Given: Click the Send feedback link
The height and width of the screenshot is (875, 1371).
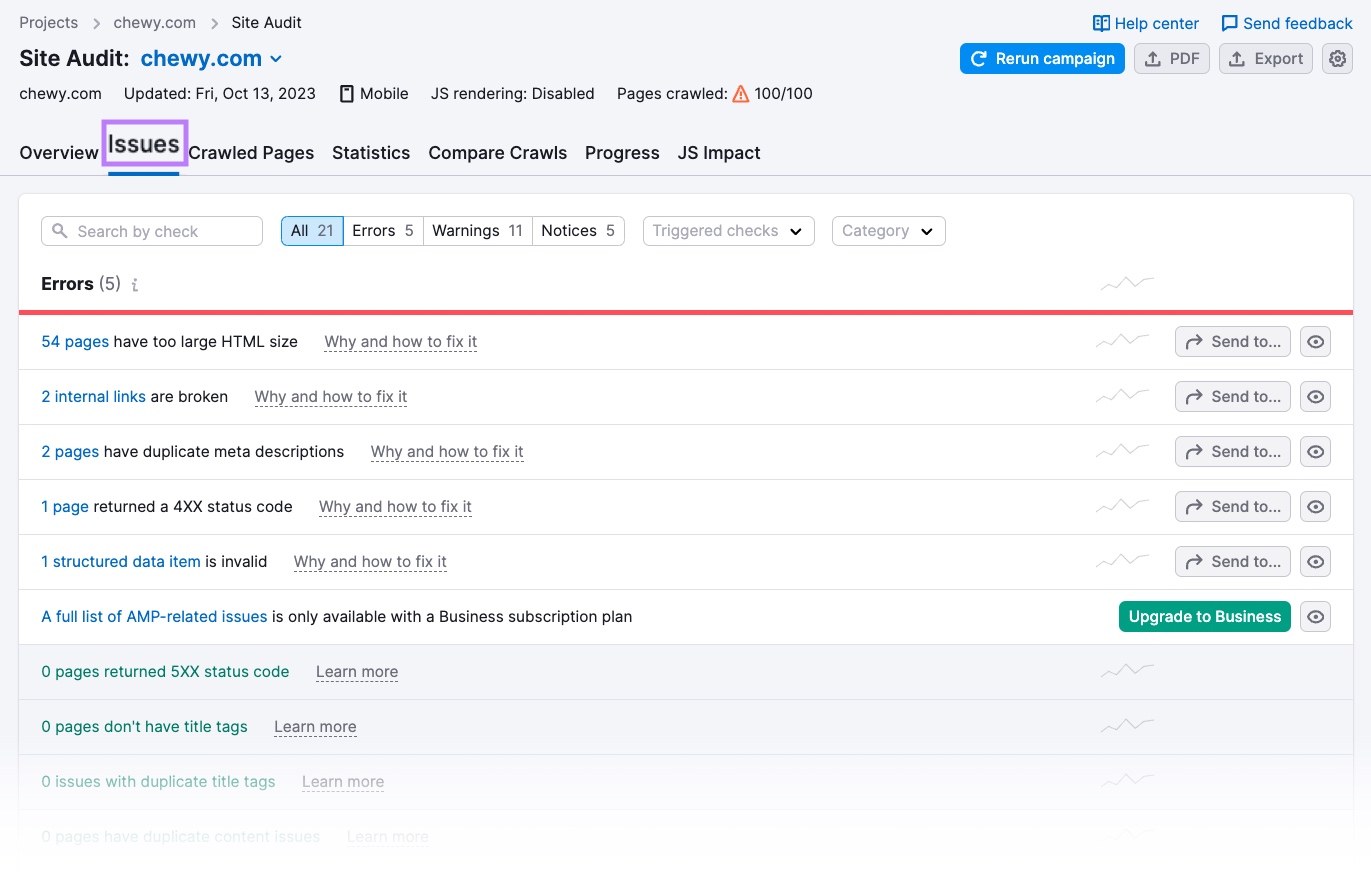Looking at the screenshot, I should (1287, 23).
